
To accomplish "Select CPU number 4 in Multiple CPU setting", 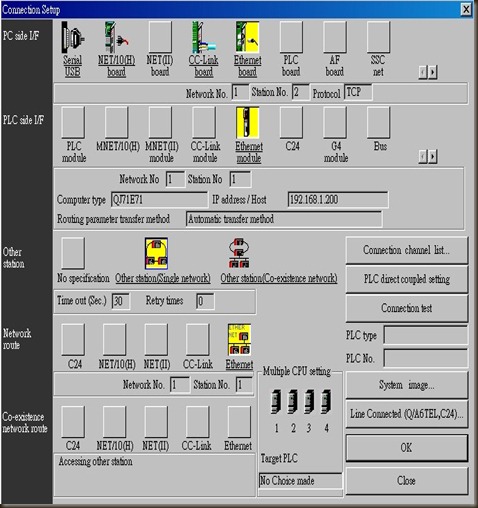I will pyautogui.click(x=326, y=401).
